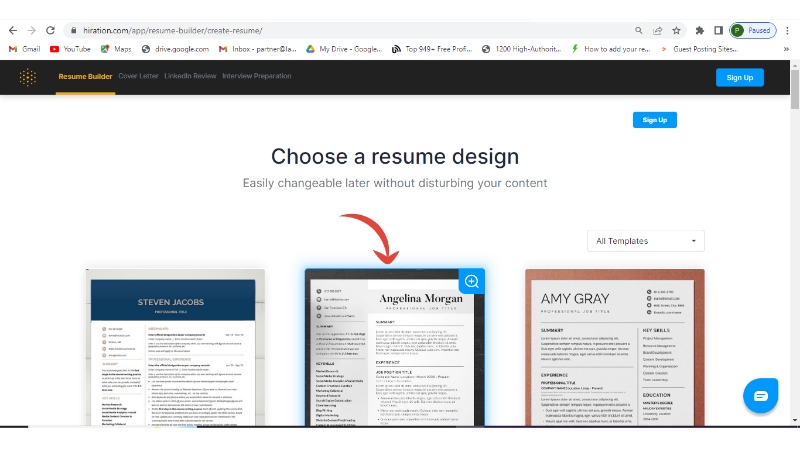This screenshot has height=449, width=800.
Task: Reload the page
Action: (50, 31)
